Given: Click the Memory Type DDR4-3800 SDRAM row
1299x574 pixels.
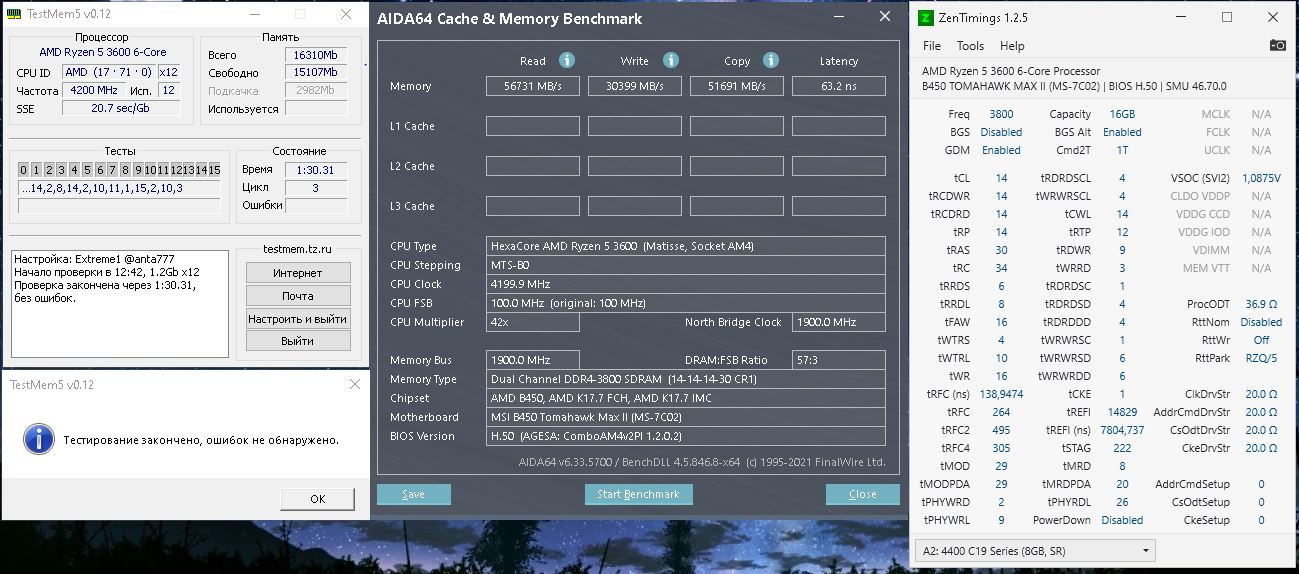Looking at the screenshot, I should coord(686,379).
